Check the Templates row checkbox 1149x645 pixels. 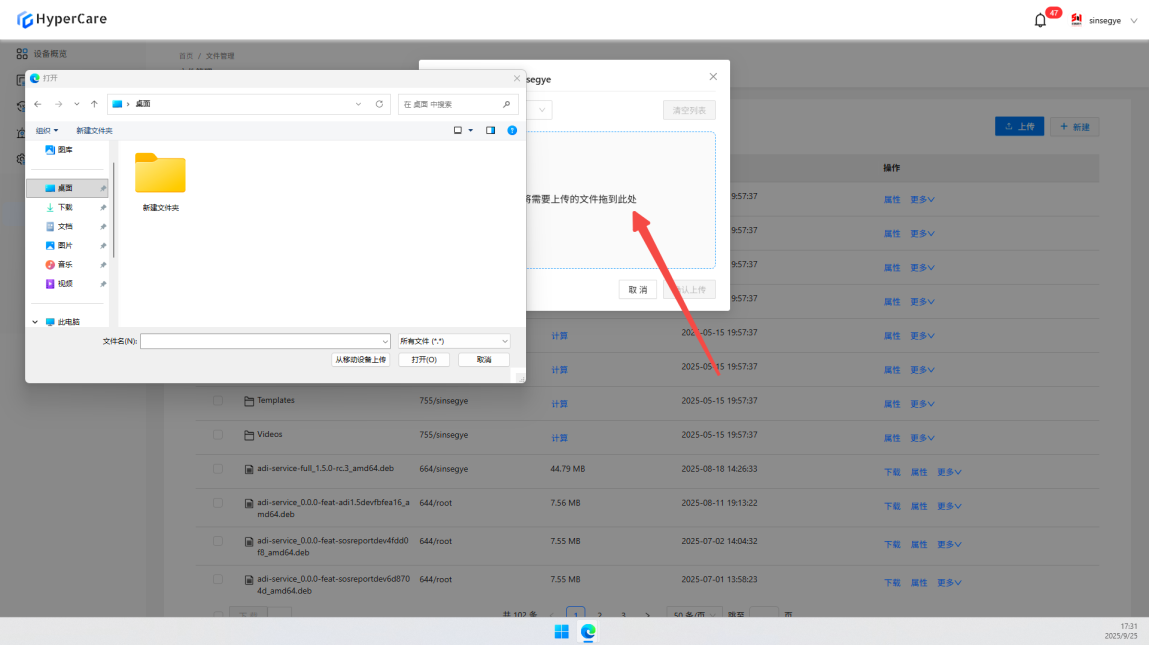pyautogui.click(x=218, y=401)
